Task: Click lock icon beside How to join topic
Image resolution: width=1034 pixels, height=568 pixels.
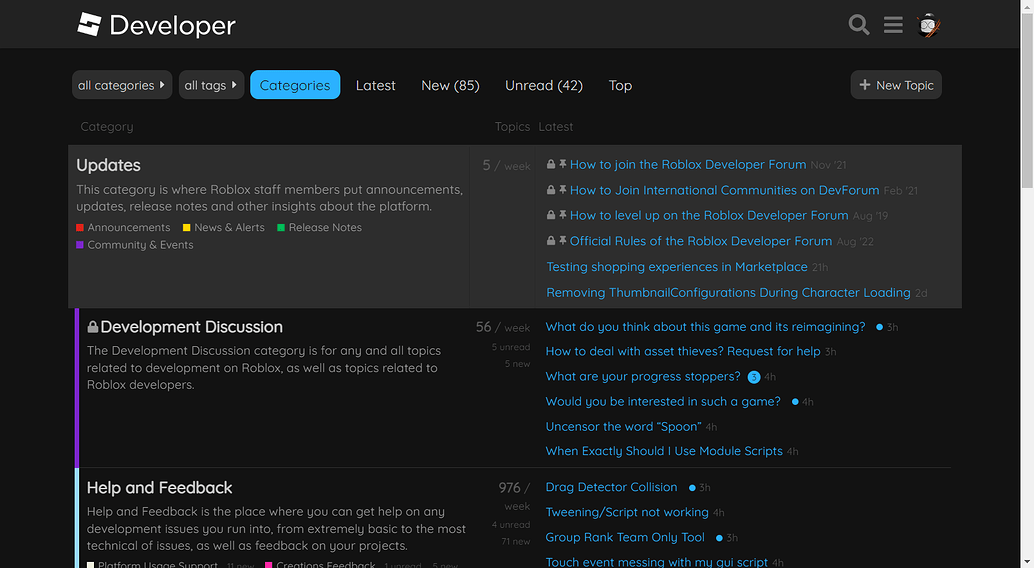Action: click(551, 164)
